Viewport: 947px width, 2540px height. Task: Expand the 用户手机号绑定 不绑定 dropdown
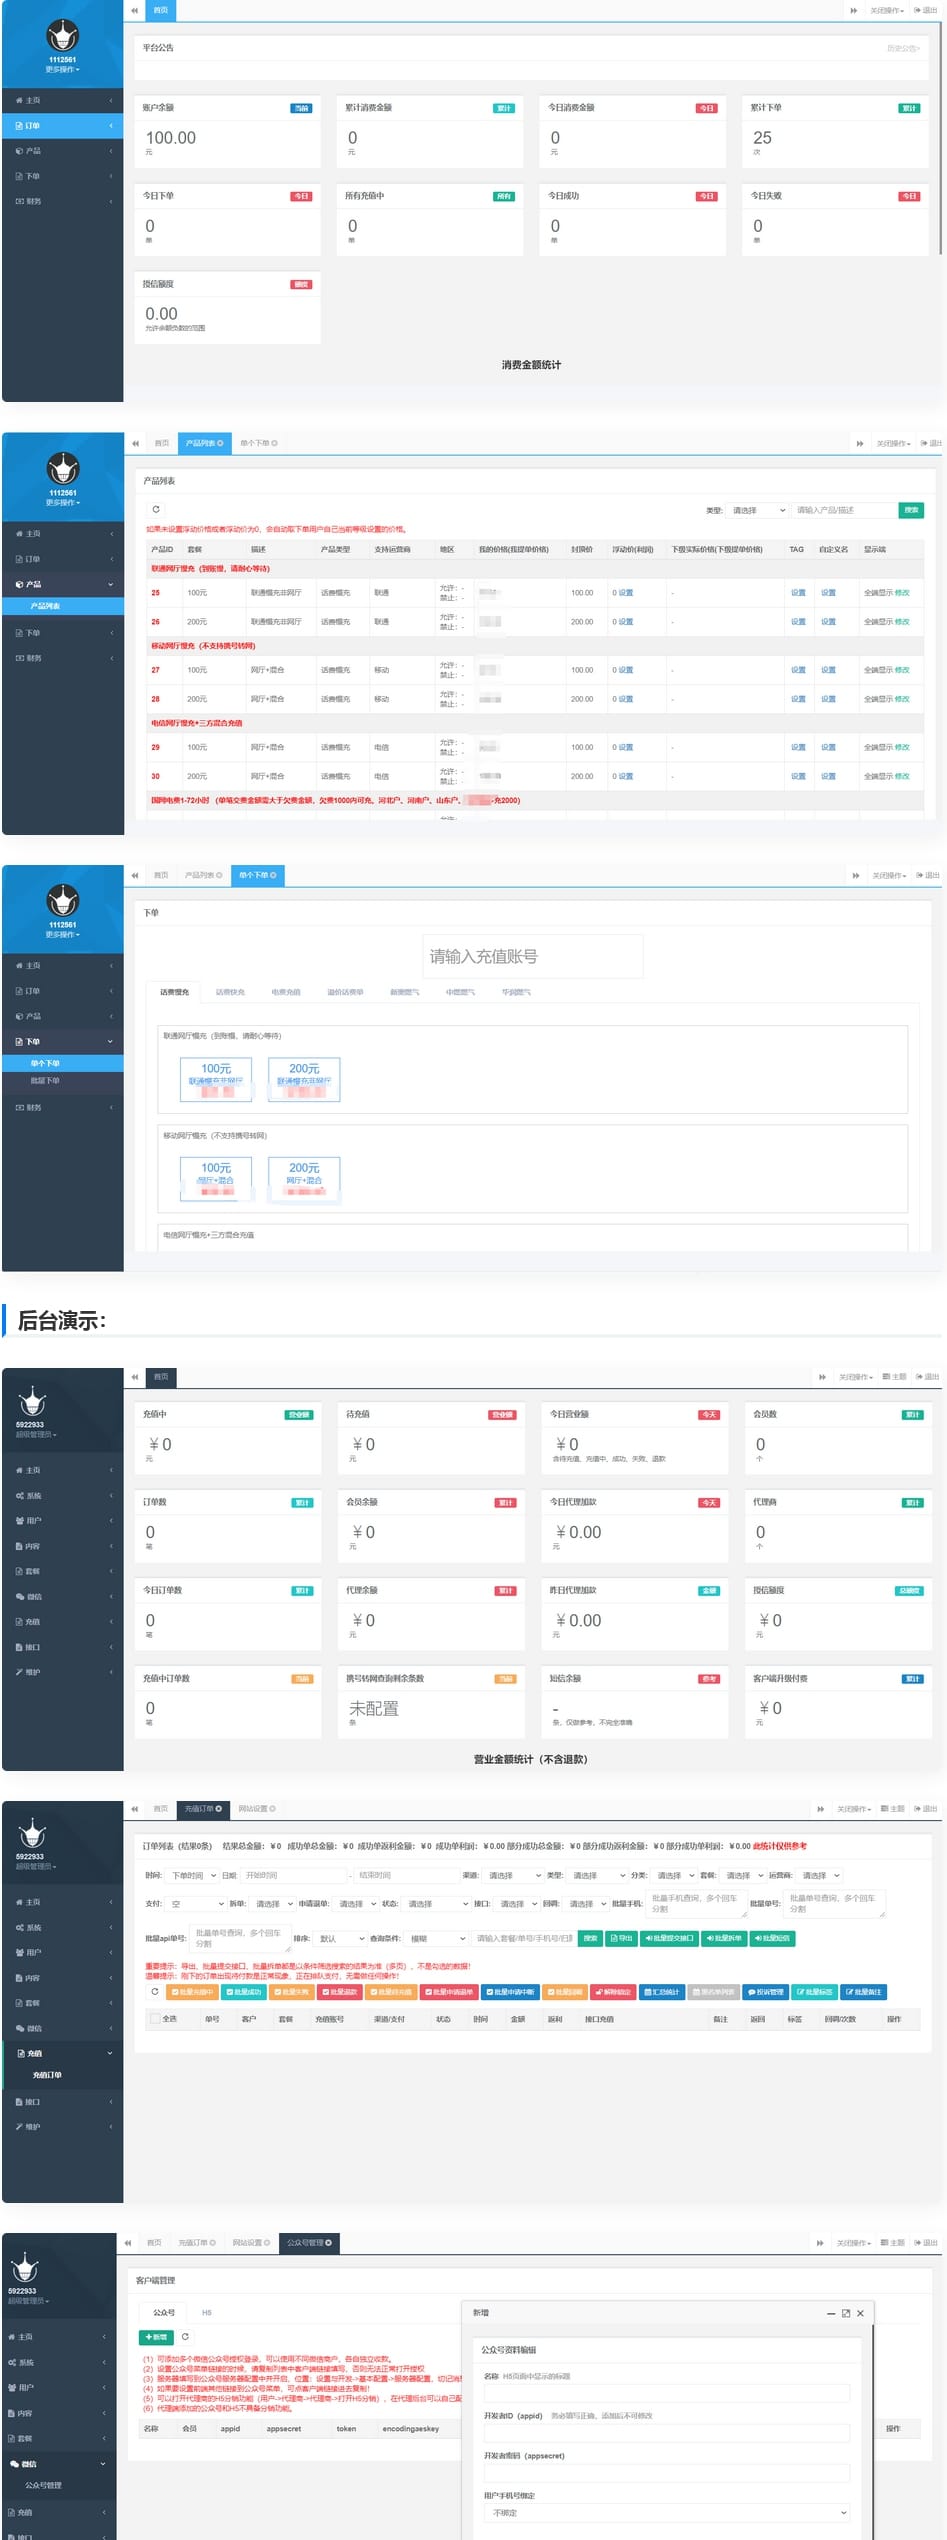(667, 2512)
